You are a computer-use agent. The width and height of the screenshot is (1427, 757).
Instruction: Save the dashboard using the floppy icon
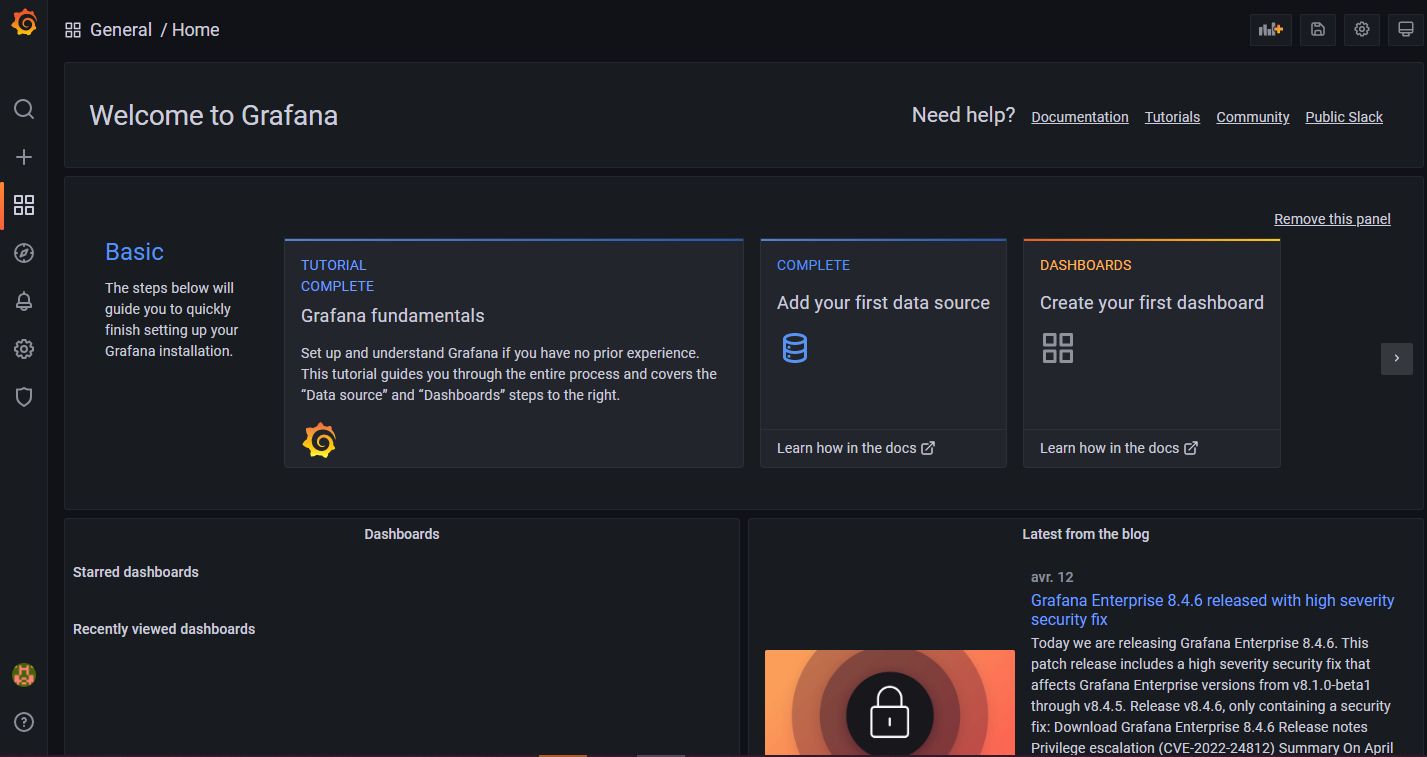coord(1318,30)
